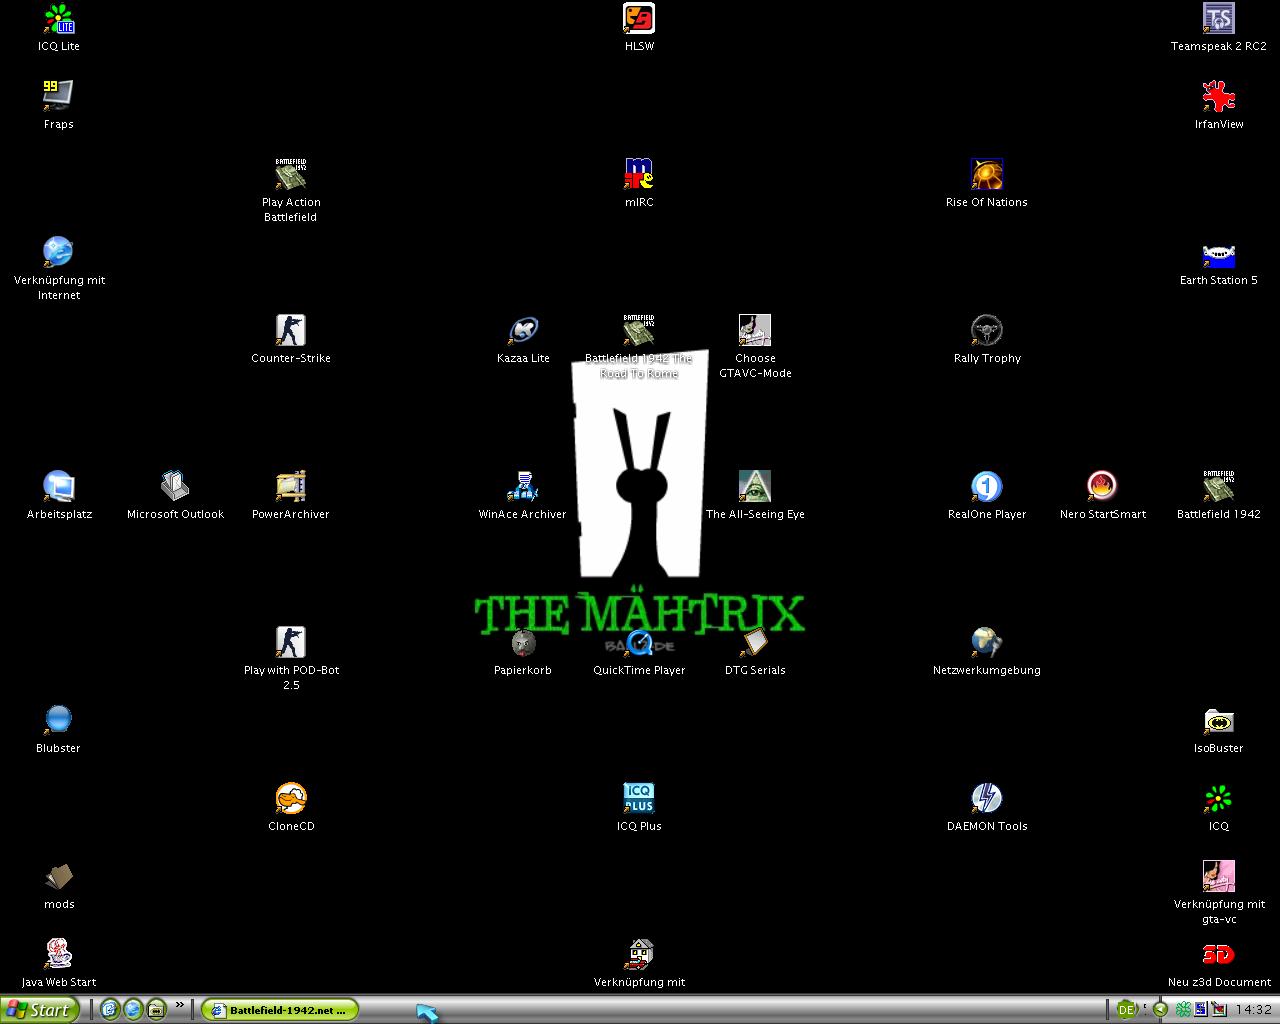Screen dimensions: 1280x1024
Task: Select the bottom-center Verknüpfung mit house icon
Action: pos(639,963)
